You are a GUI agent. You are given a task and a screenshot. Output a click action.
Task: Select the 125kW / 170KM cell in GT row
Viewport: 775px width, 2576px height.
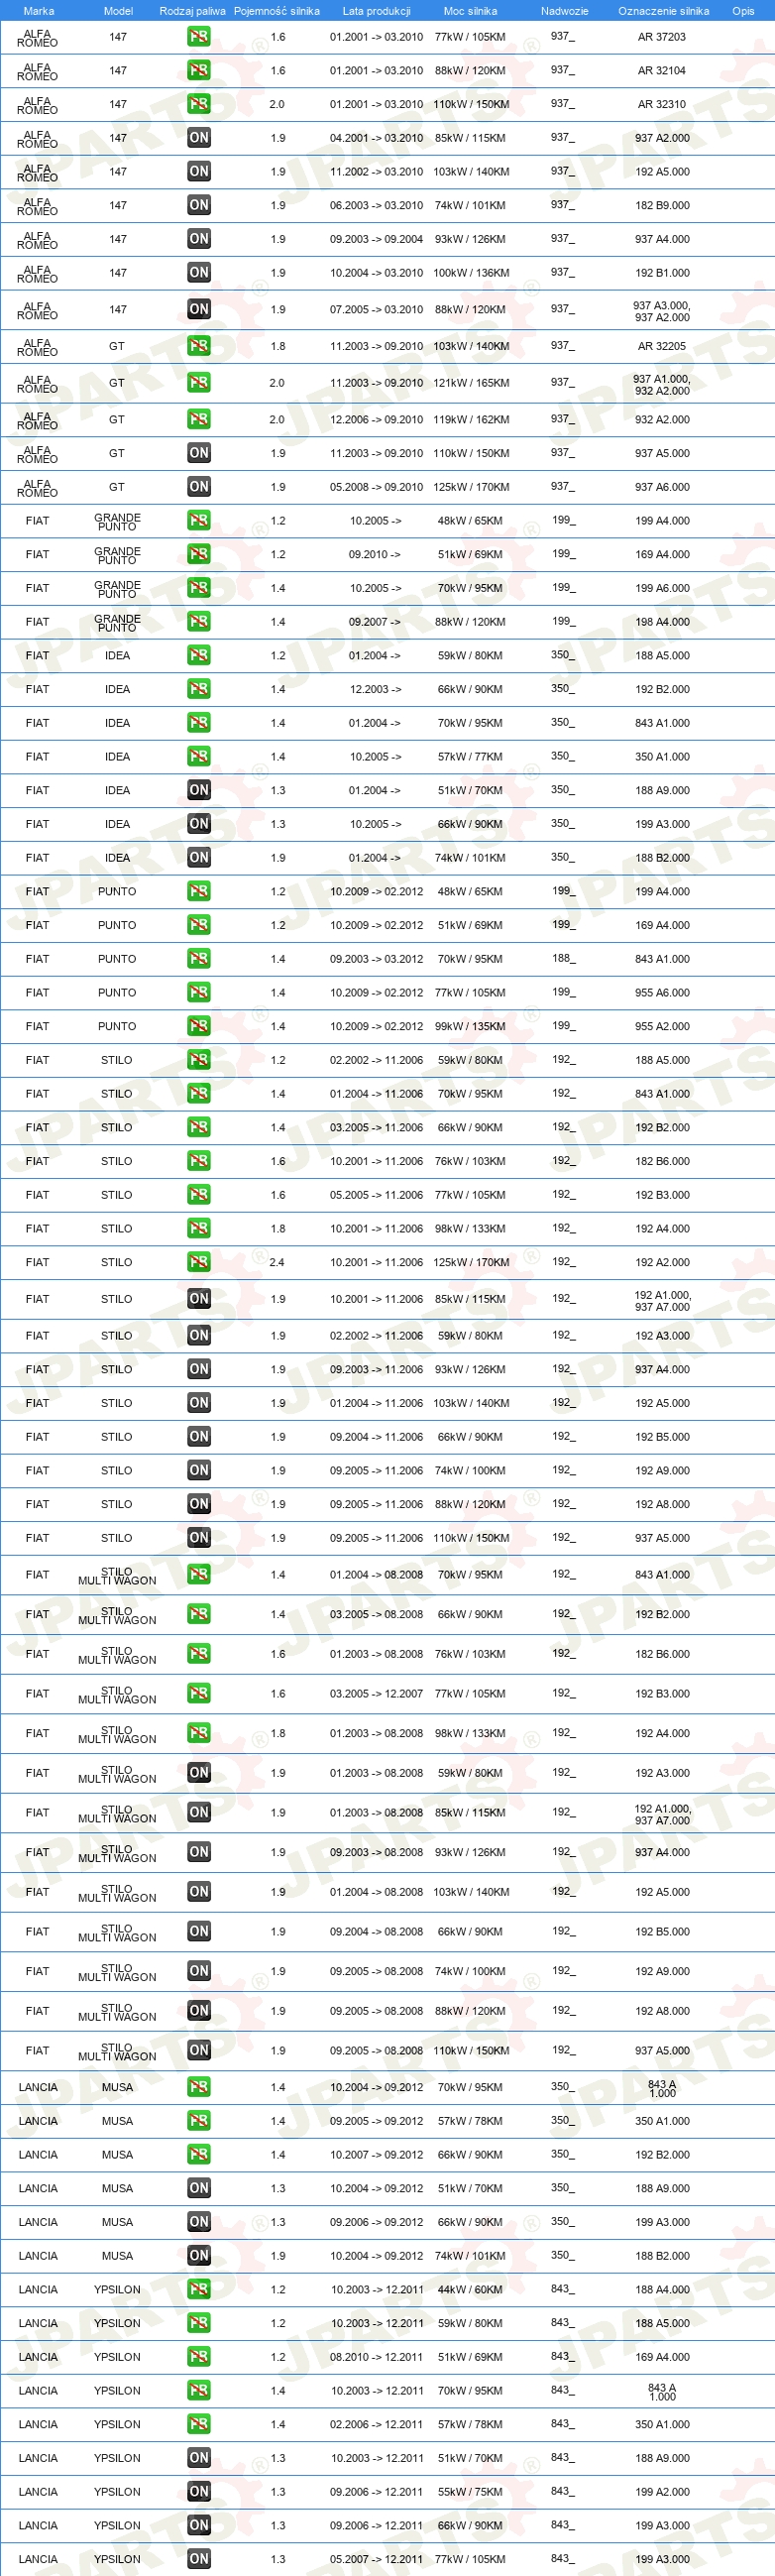[471, 487]
